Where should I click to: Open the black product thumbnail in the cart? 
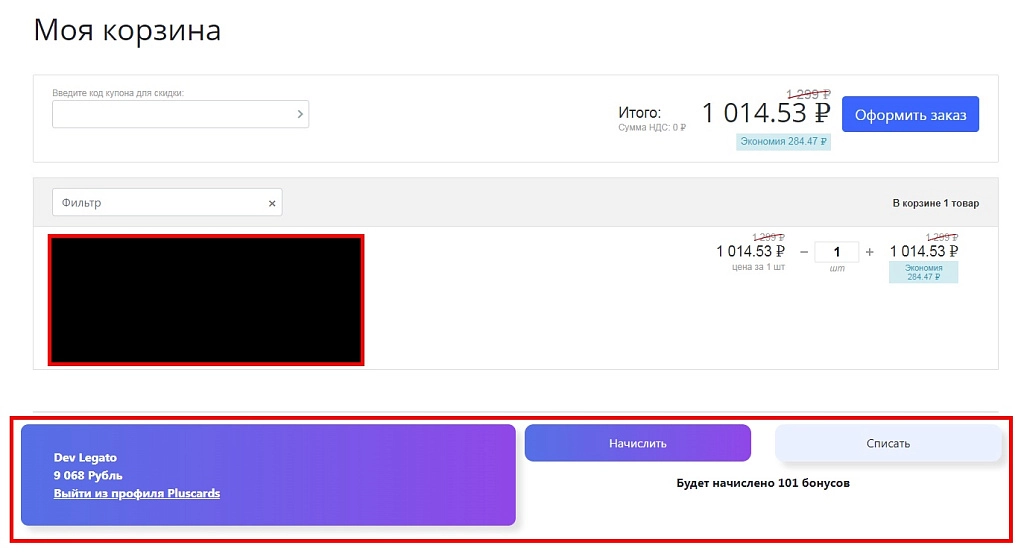click(x=206, y=300)
